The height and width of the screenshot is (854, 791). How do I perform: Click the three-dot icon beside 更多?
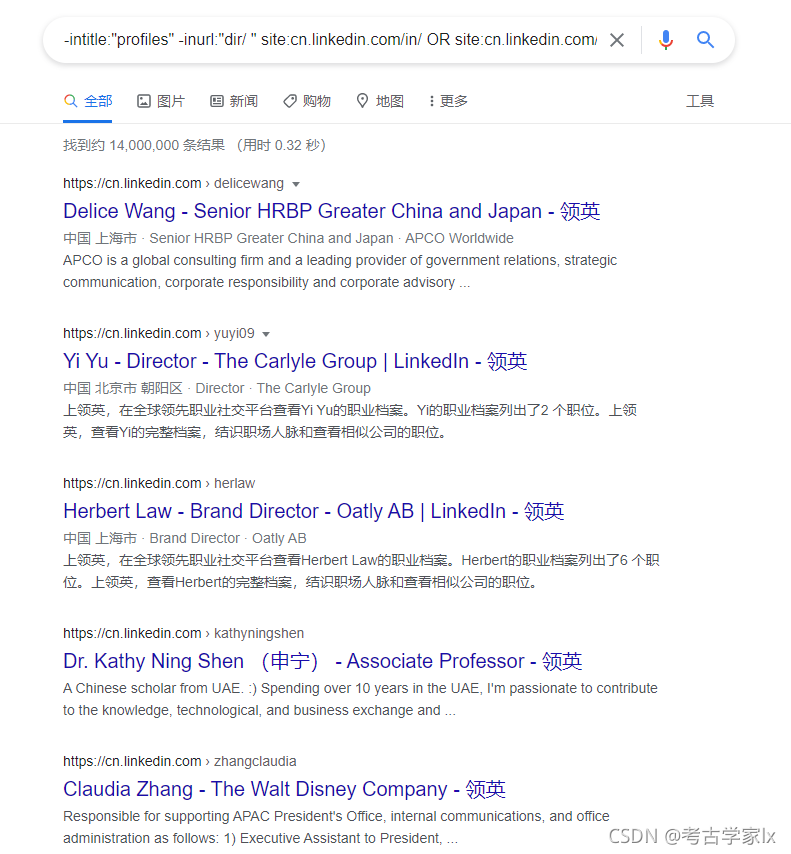(x=431, y=101)
